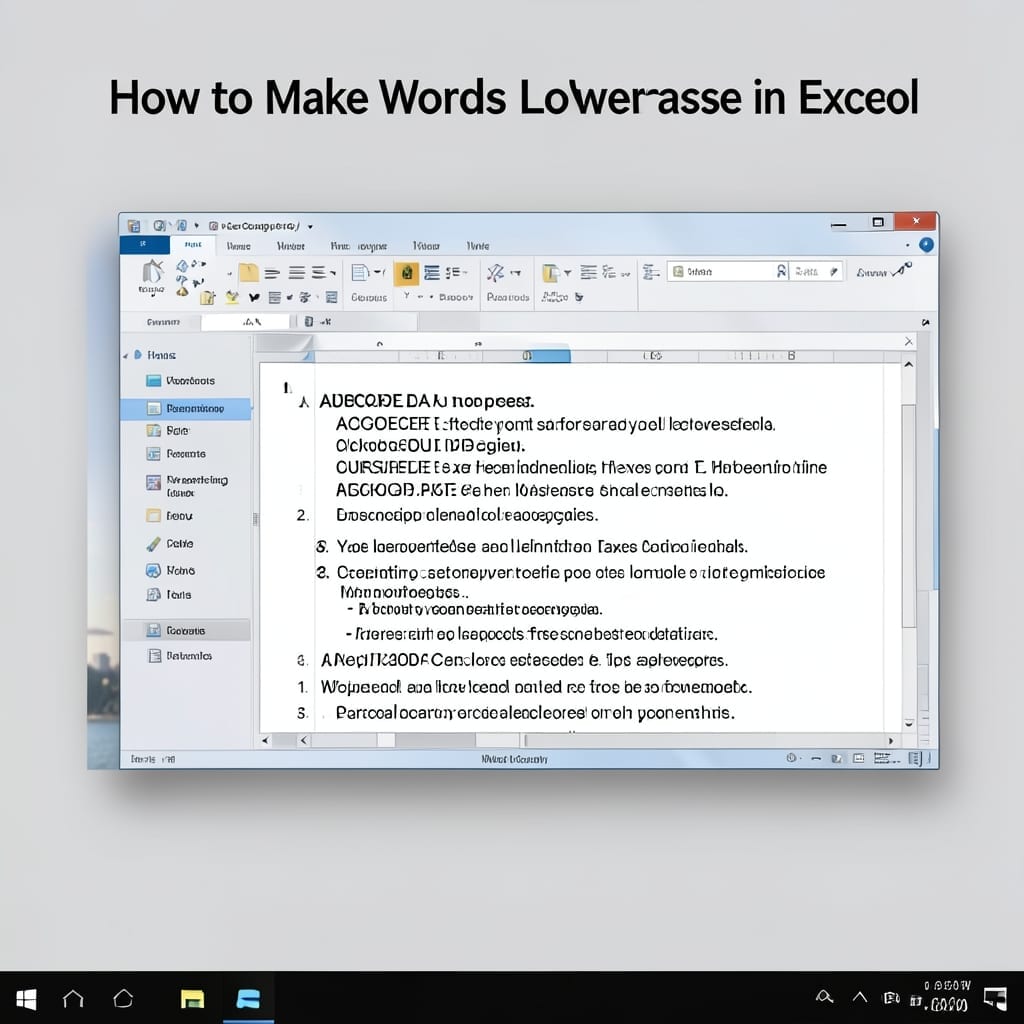Click the small document icon under the ribbon
Screen dimensions: 1024x1024
(x=309, y=321)
